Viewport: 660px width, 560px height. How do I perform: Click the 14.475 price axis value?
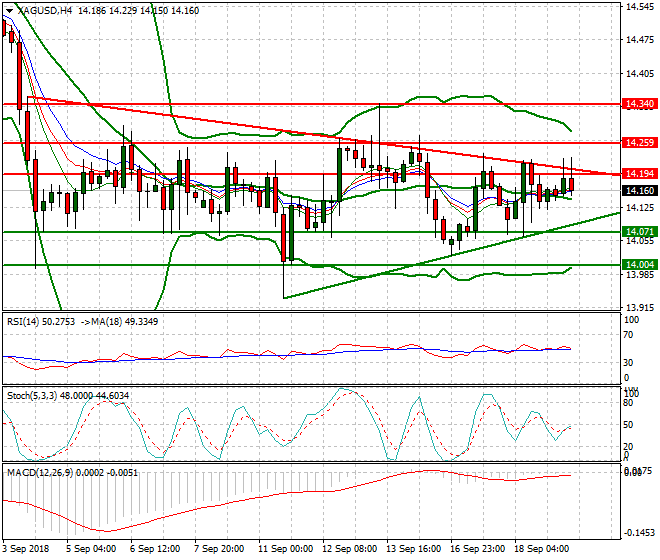pyautogui.click(x=640, y=40)
